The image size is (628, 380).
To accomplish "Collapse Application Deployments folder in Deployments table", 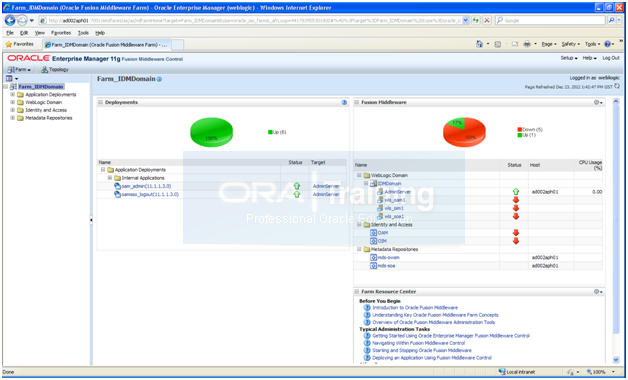I will (103, 170).
